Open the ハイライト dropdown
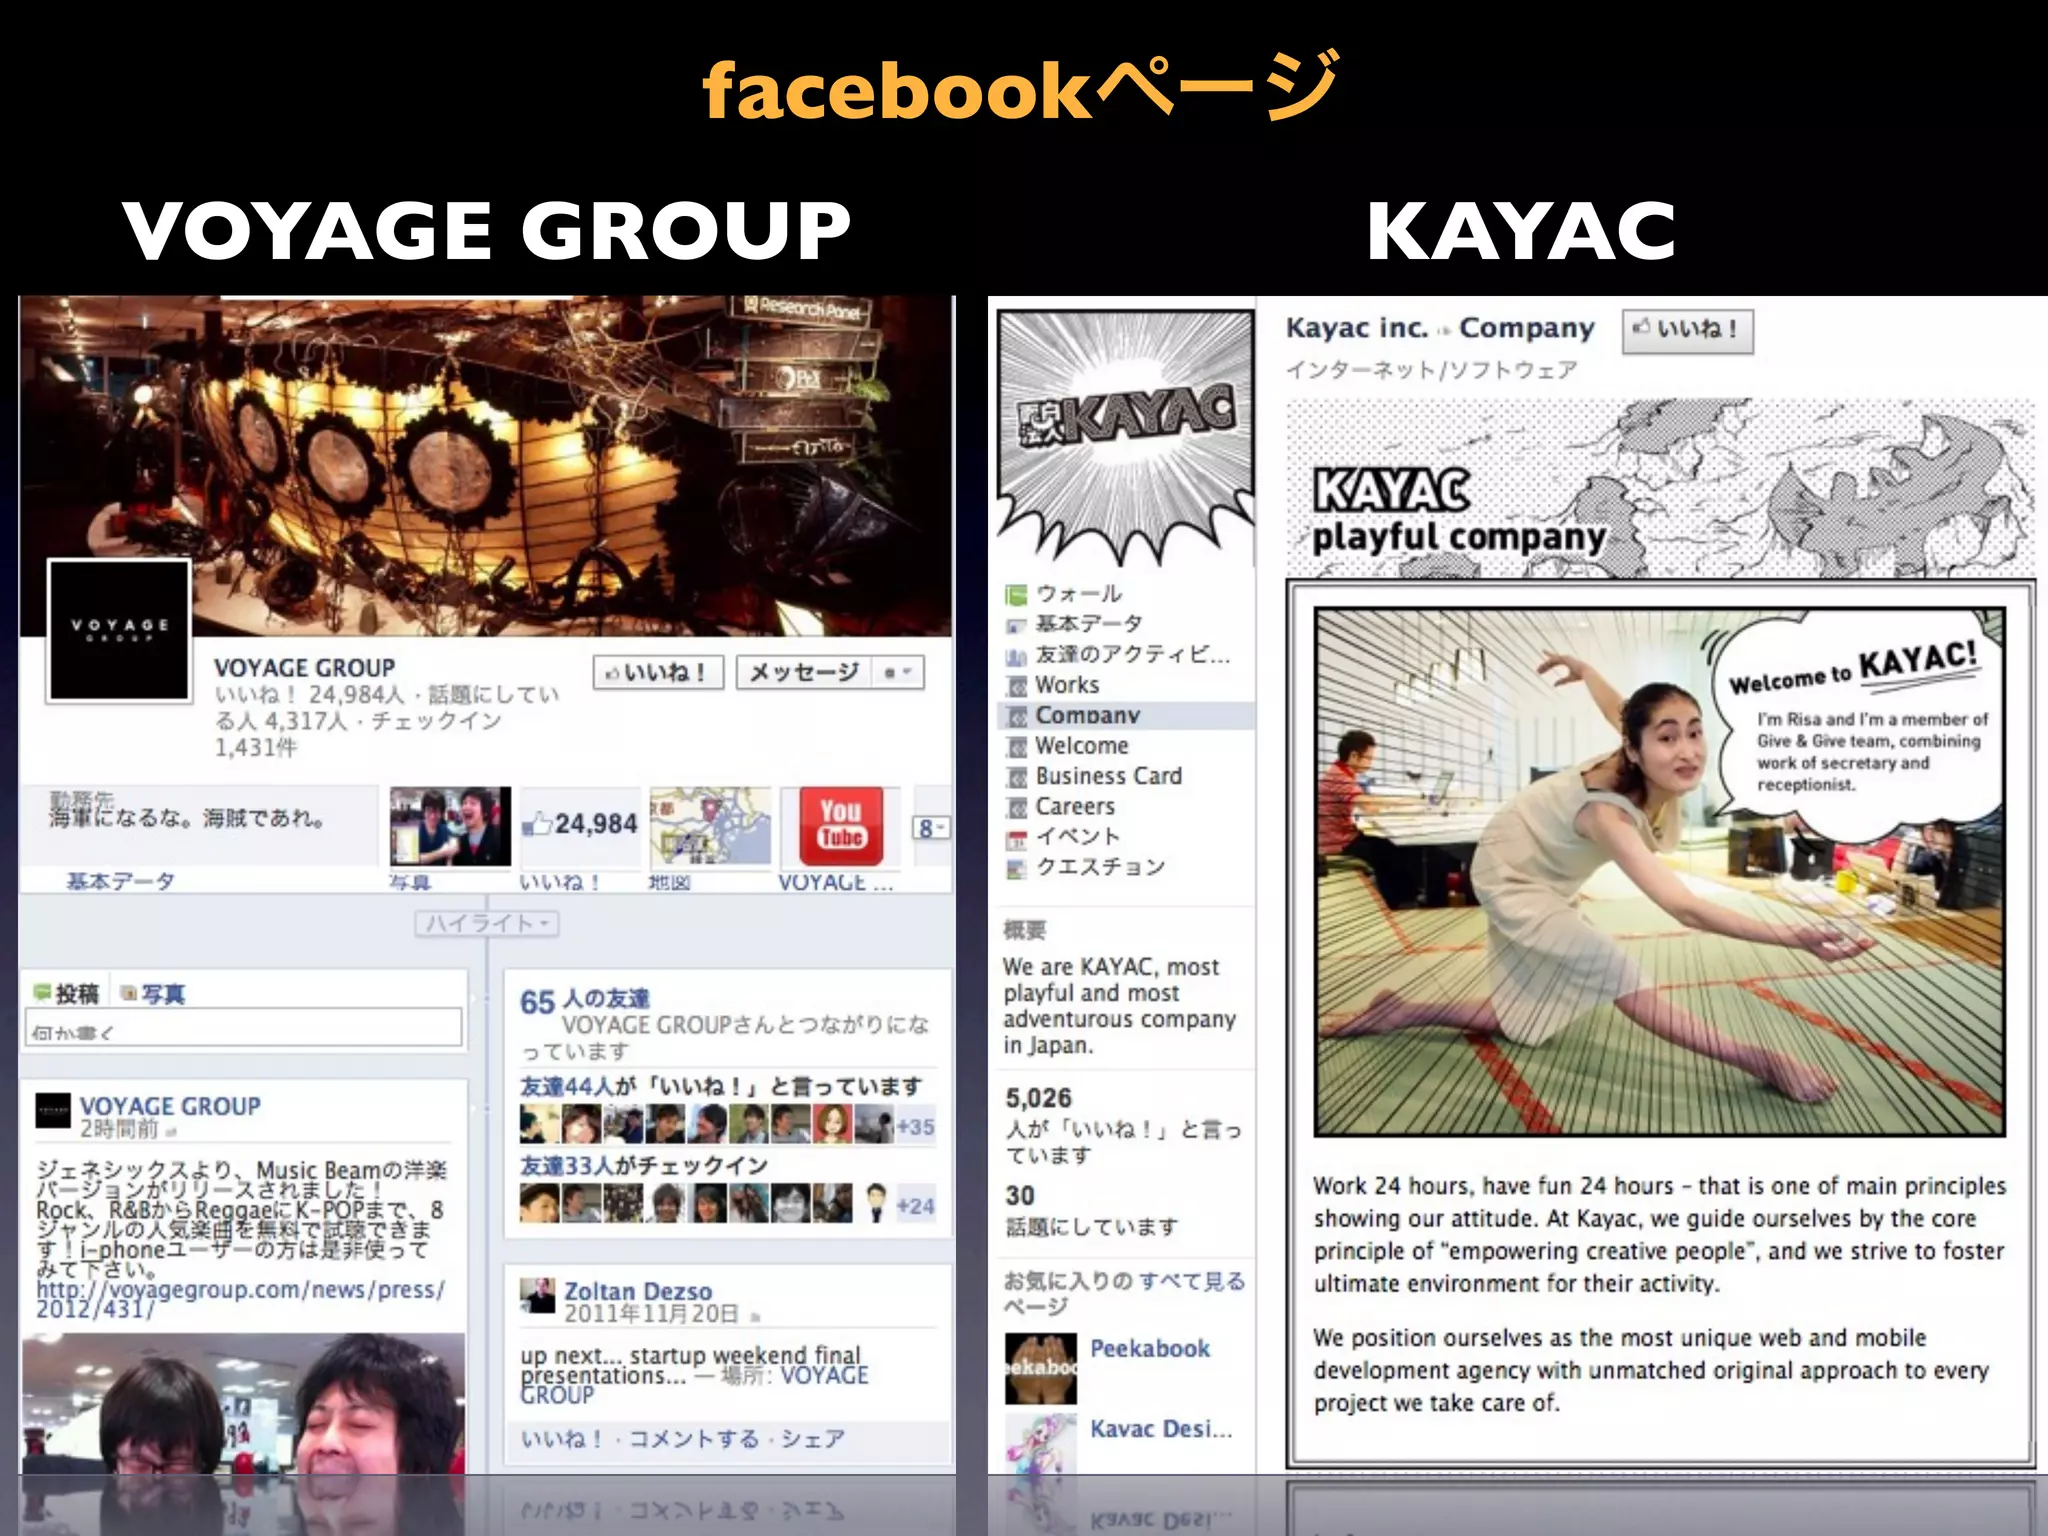Screen dimensions: 2048x1536 coord(487,923)
